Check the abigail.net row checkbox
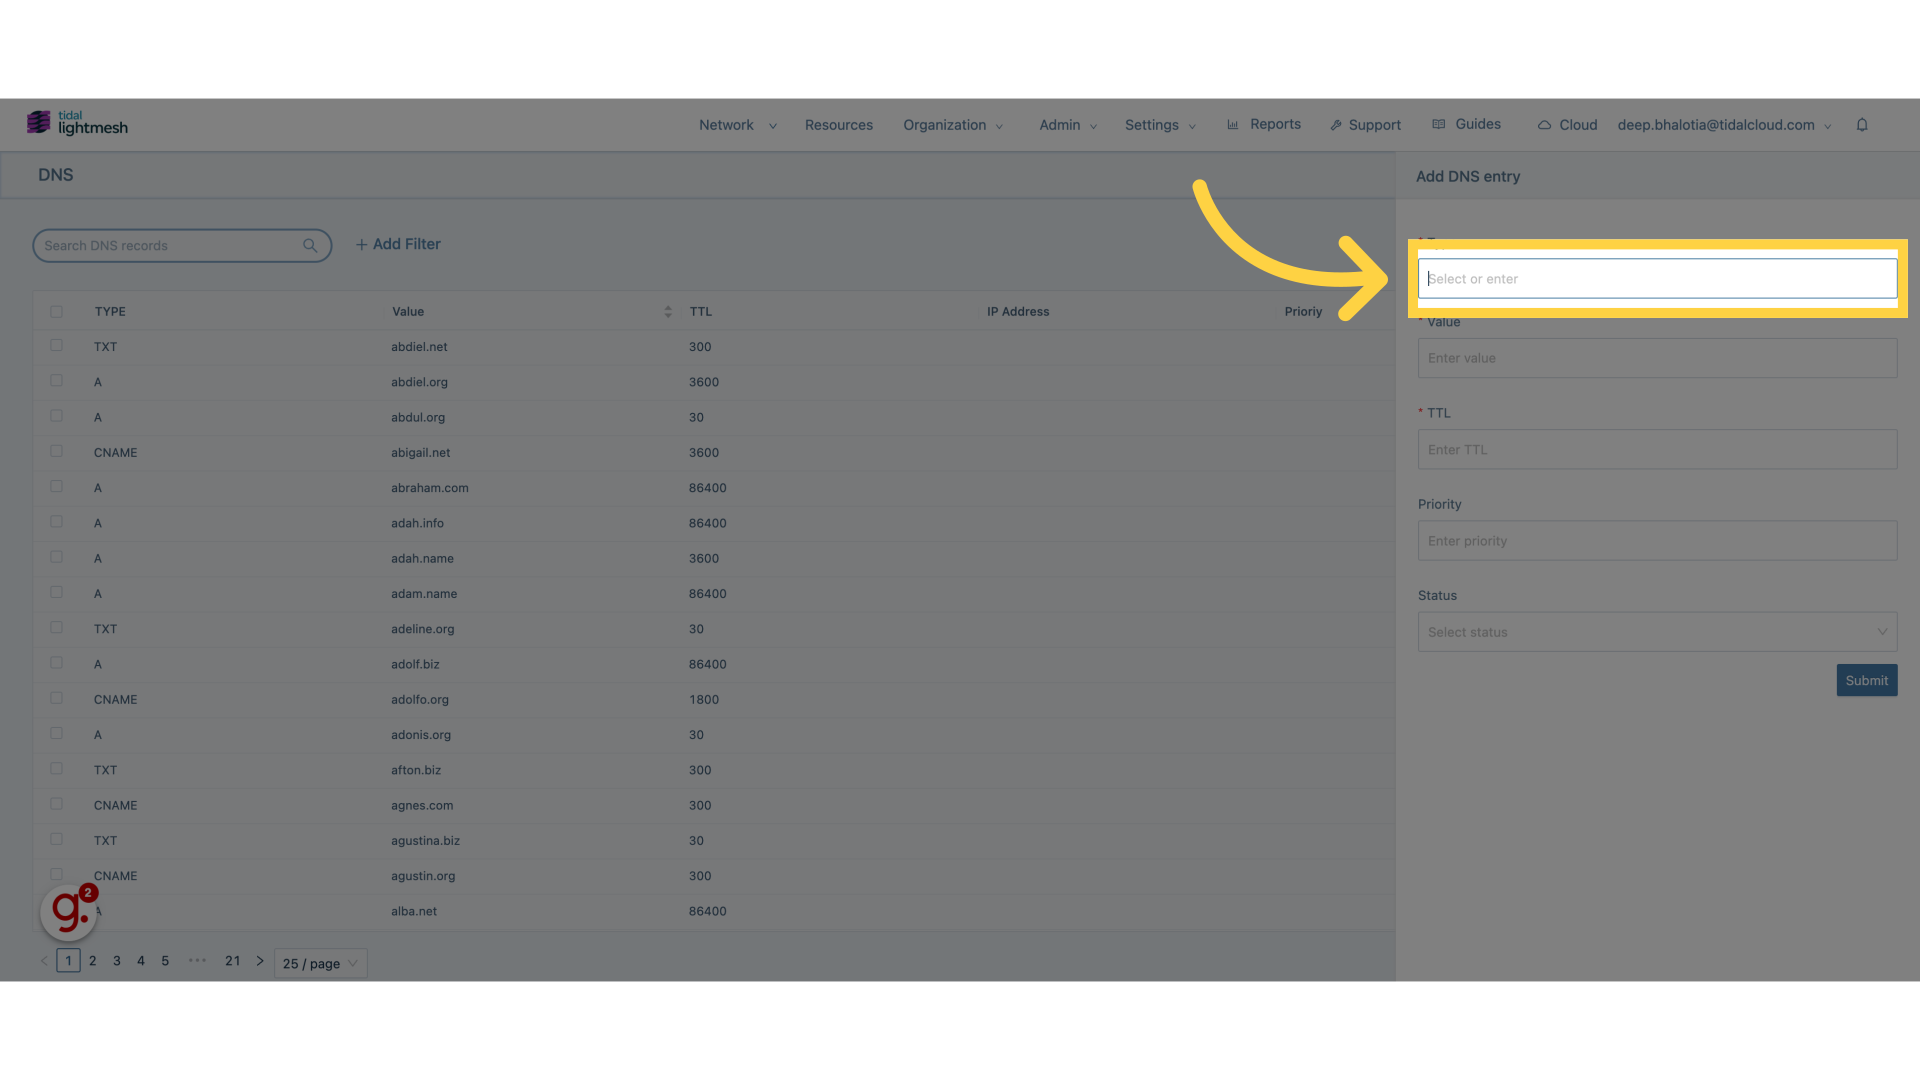The height and width of the screenshot is (1080, 1920). coord(57,452)
